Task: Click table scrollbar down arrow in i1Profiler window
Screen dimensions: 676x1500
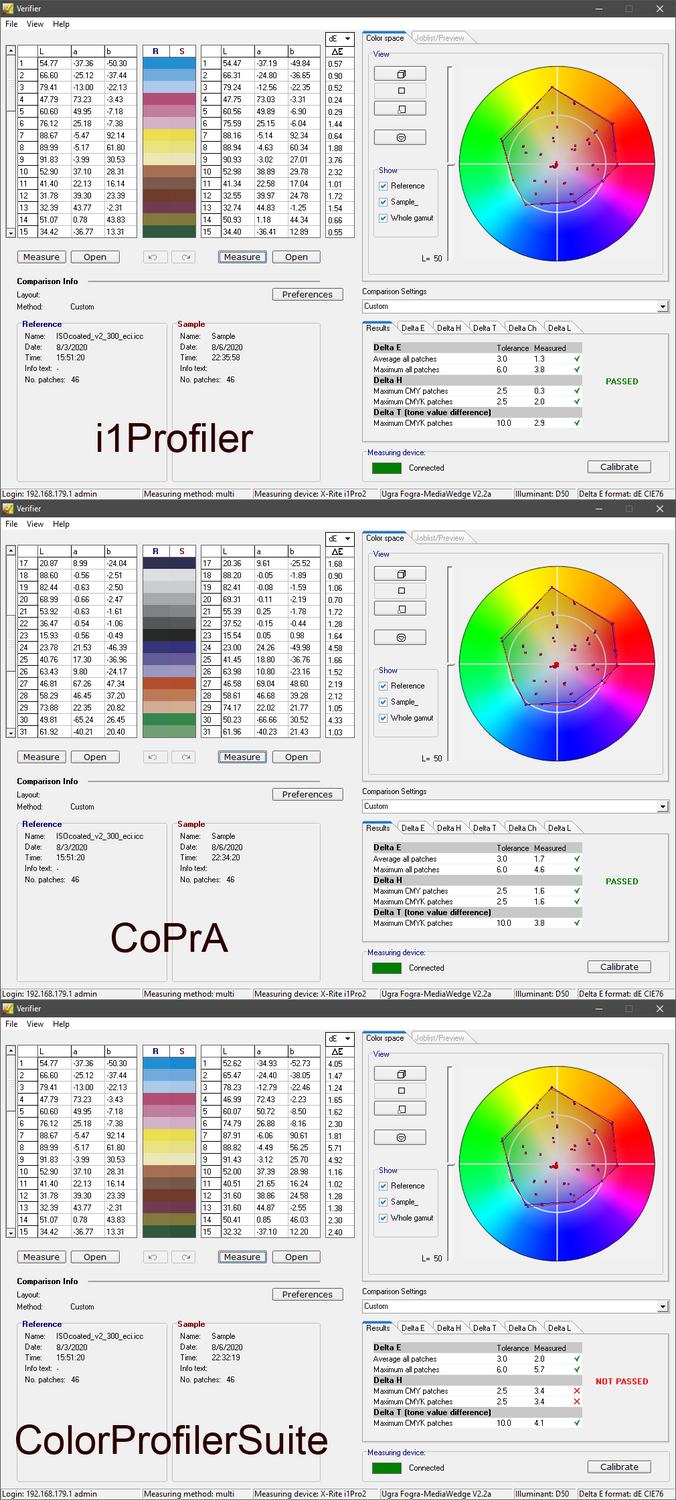Action: (11, 232)
